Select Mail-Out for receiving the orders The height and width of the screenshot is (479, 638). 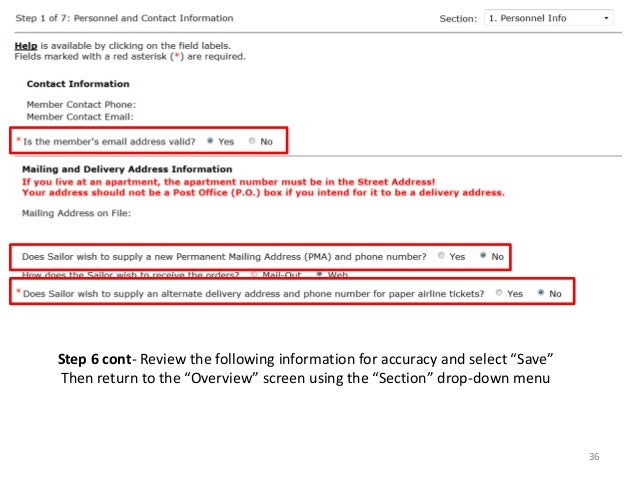(254, 274)
